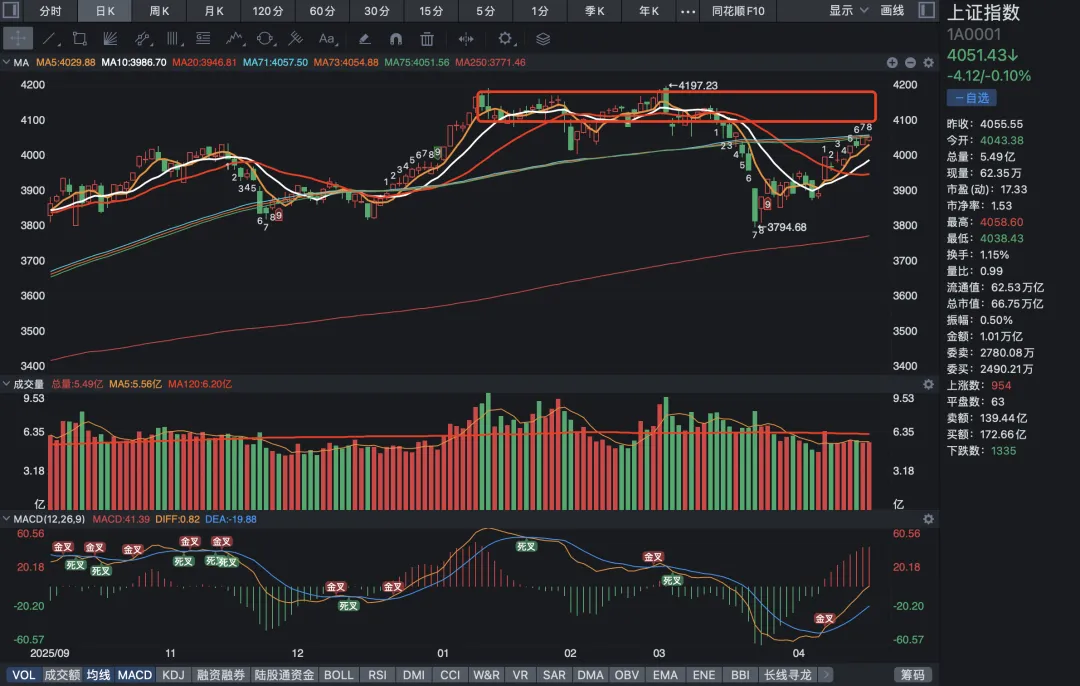Viewport: 1080px width, 686px height.
Task: Switch to 月K monthly candlestick
Action: pos(214,11)
